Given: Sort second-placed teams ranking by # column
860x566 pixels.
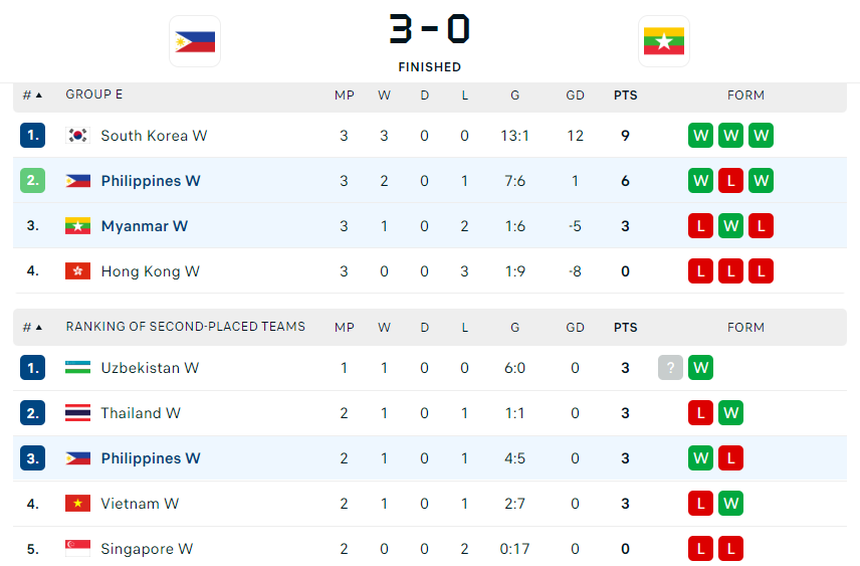Looking at the screenshot, I should pos(32,327).
